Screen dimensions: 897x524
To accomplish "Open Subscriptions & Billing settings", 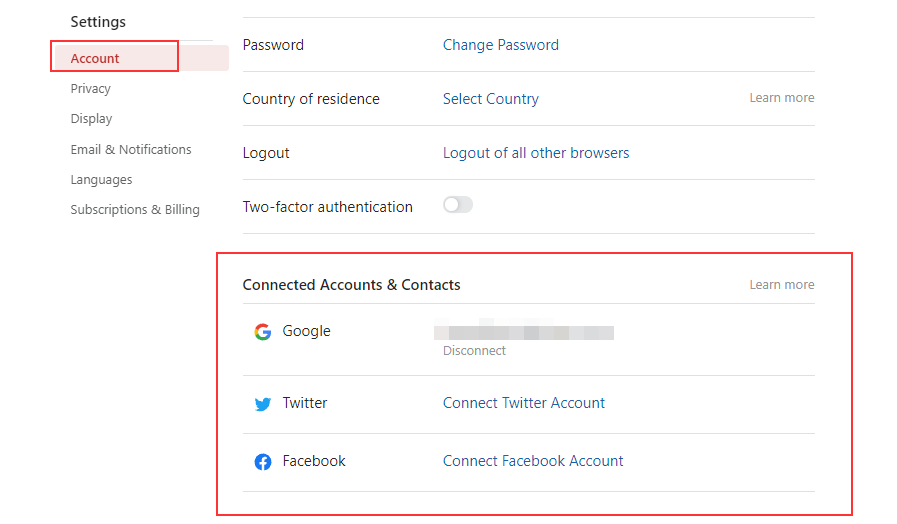I will pyautogui.click(x=135, y=210).
